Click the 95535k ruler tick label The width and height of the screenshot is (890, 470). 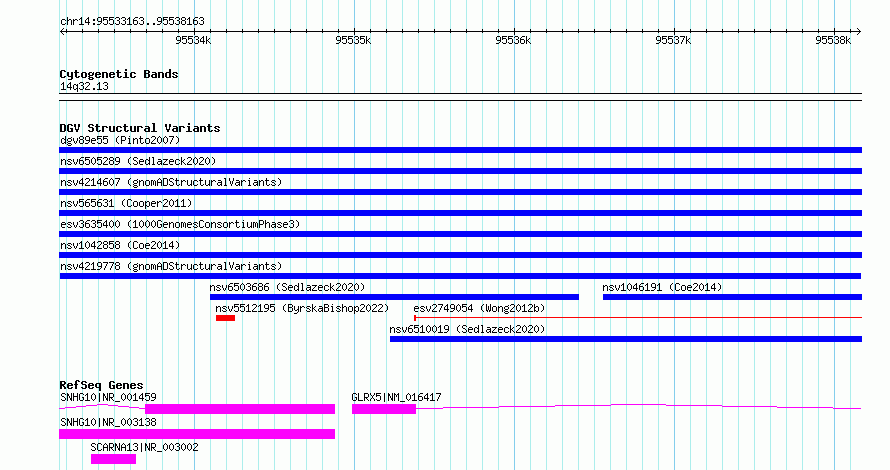pos(353,40)
